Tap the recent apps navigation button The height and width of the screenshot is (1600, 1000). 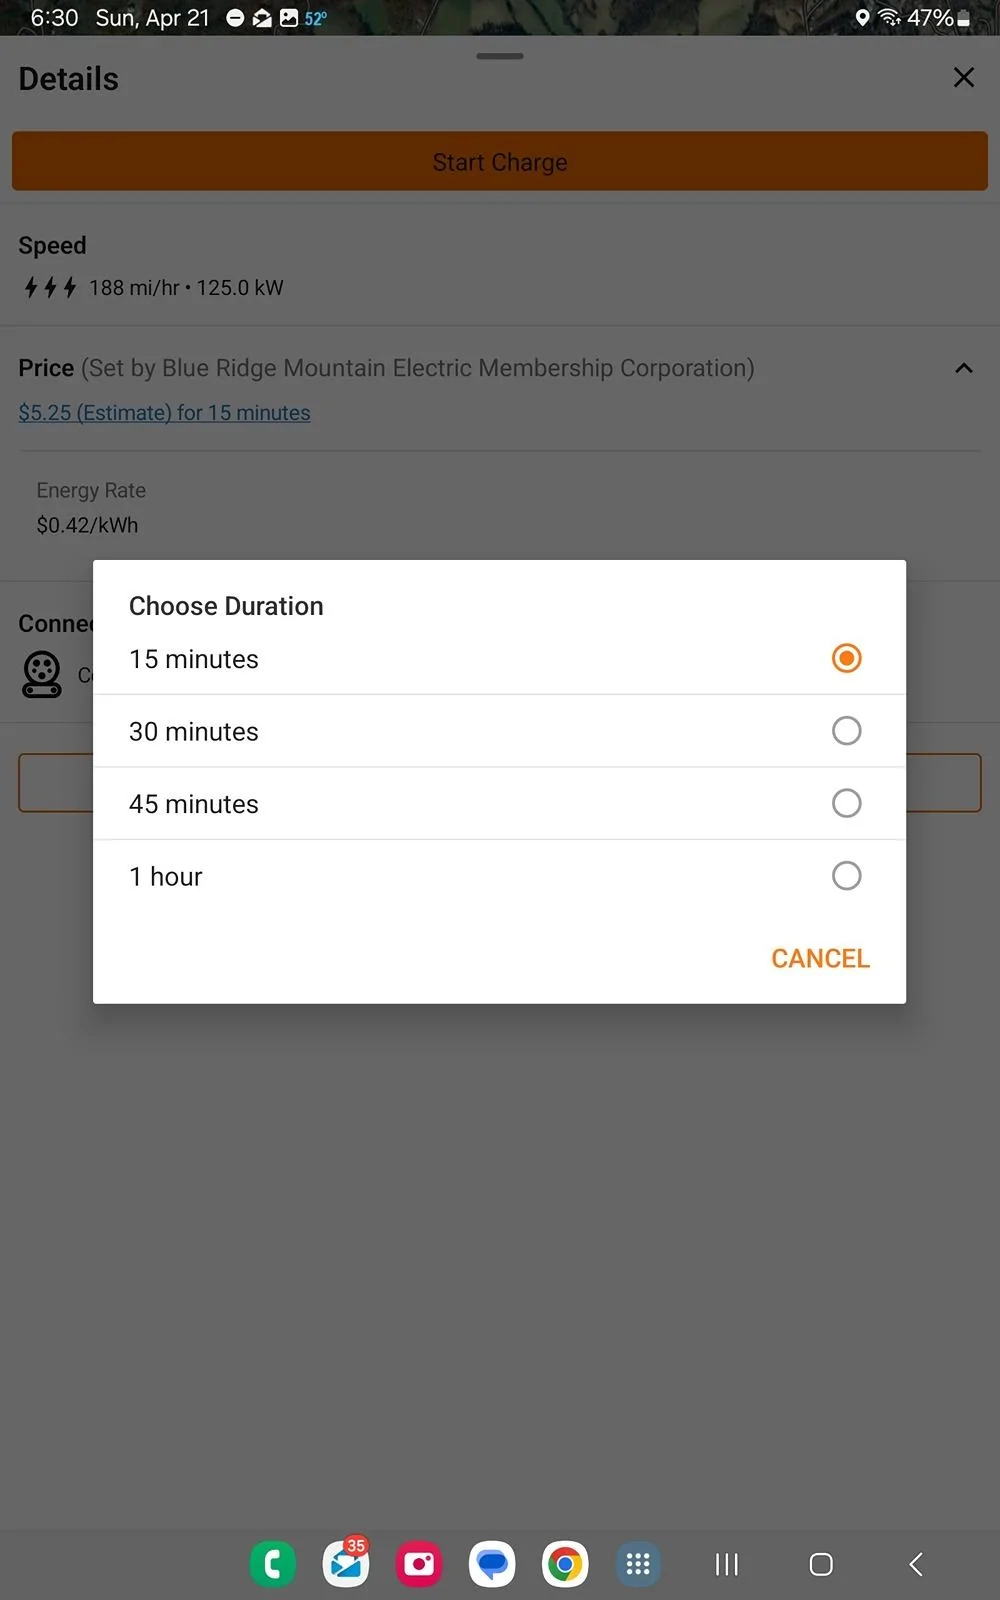(727, 1564)
